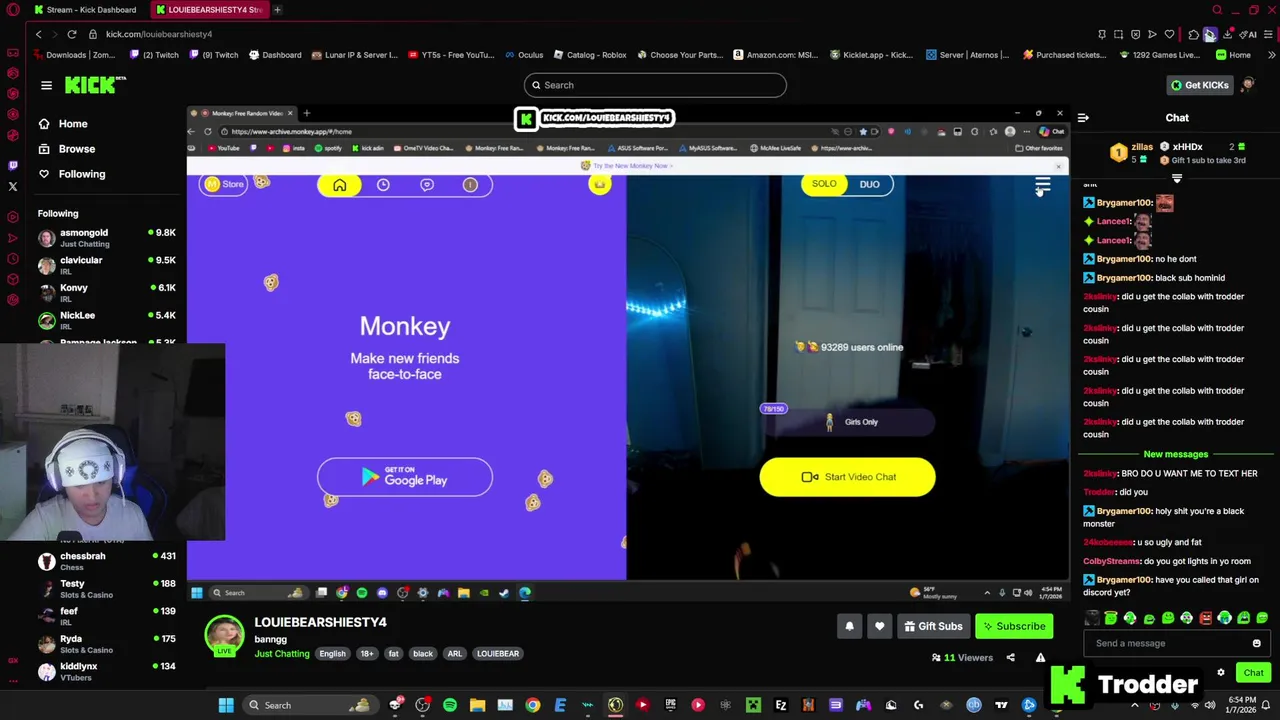Select kiddlynx channel in Following list
The image size is (1280, 720).
106,671
